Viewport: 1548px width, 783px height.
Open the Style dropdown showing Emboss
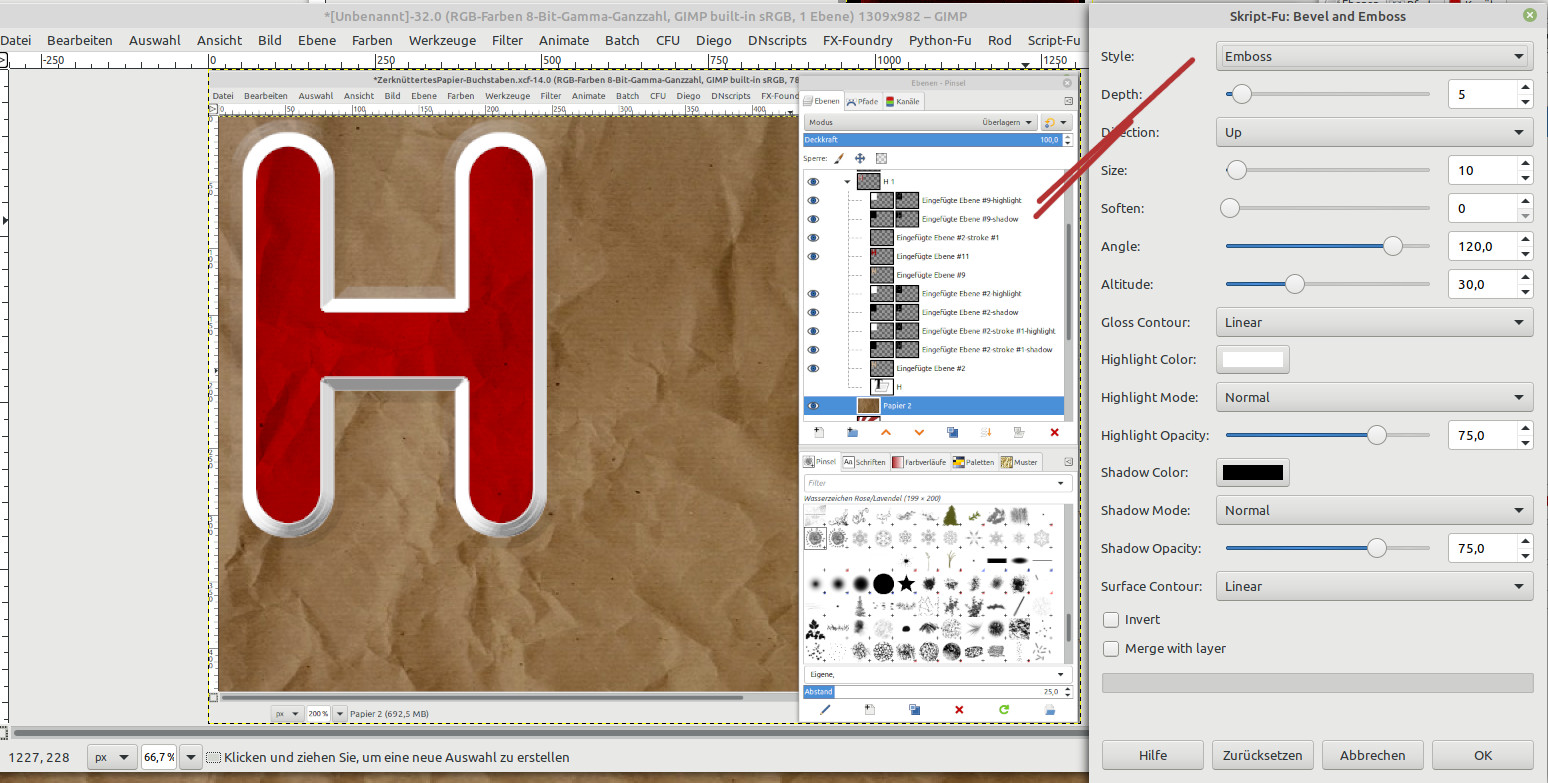1374,57
